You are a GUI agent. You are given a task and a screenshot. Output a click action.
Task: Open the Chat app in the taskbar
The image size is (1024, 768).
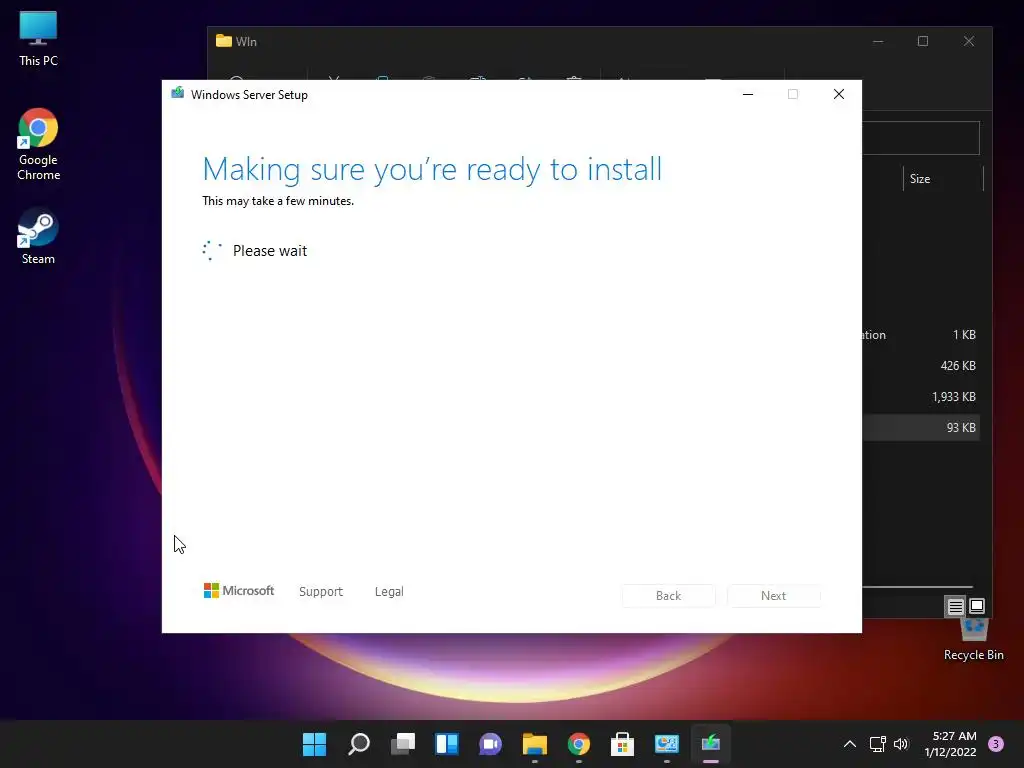tap(490, 744)
